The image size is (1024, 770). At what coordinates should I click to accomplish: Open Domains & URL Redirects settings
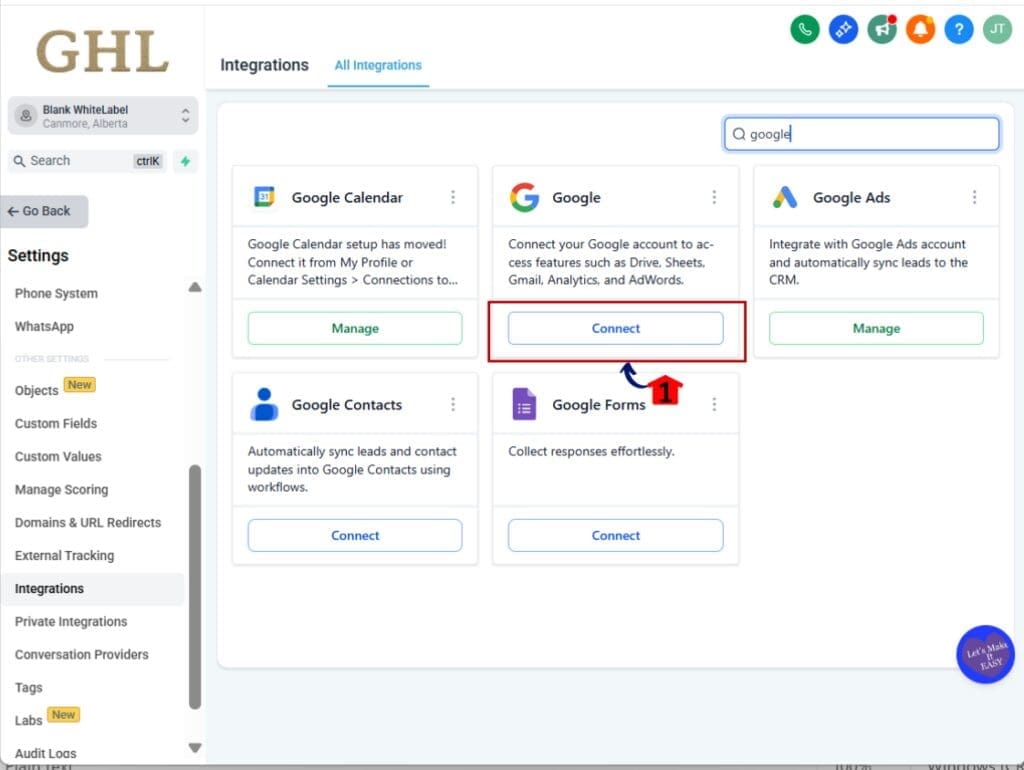88,522
